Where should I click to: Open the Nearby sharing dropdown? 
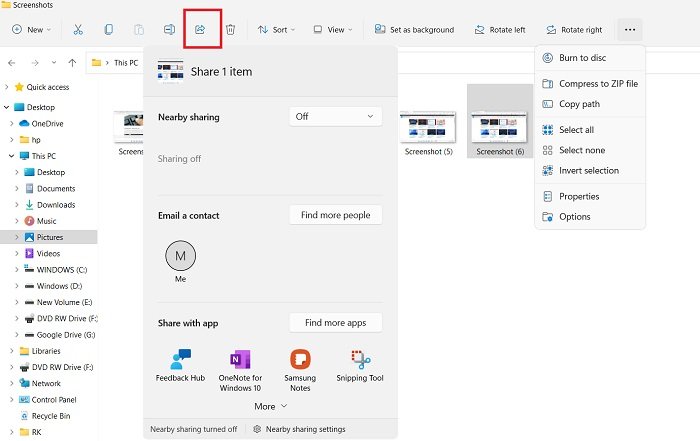tap(335, 117)
